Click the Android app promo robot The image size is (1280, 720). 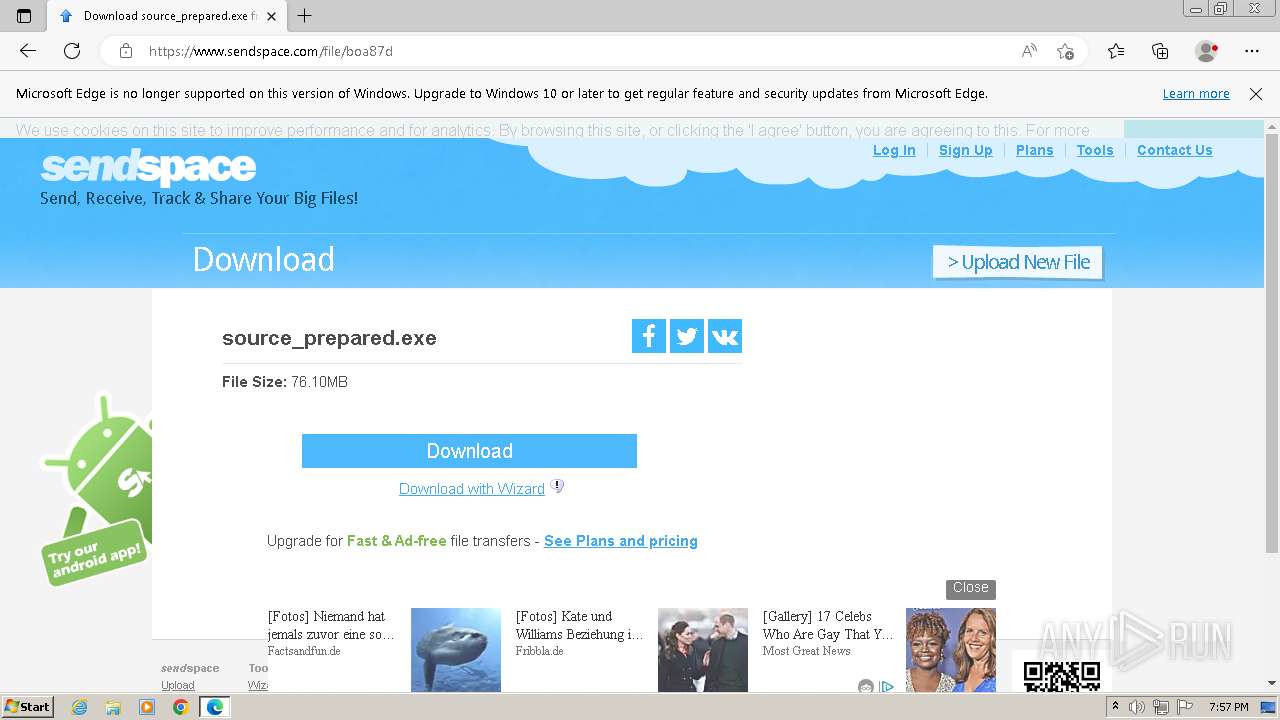pyautogui.click(x=97, y=488)
